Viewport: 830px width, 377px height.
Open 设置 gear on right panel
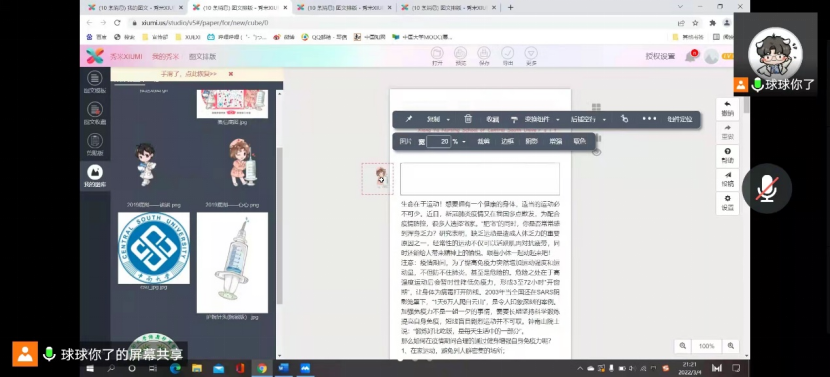pyautogui.click(x=728, y=203)
